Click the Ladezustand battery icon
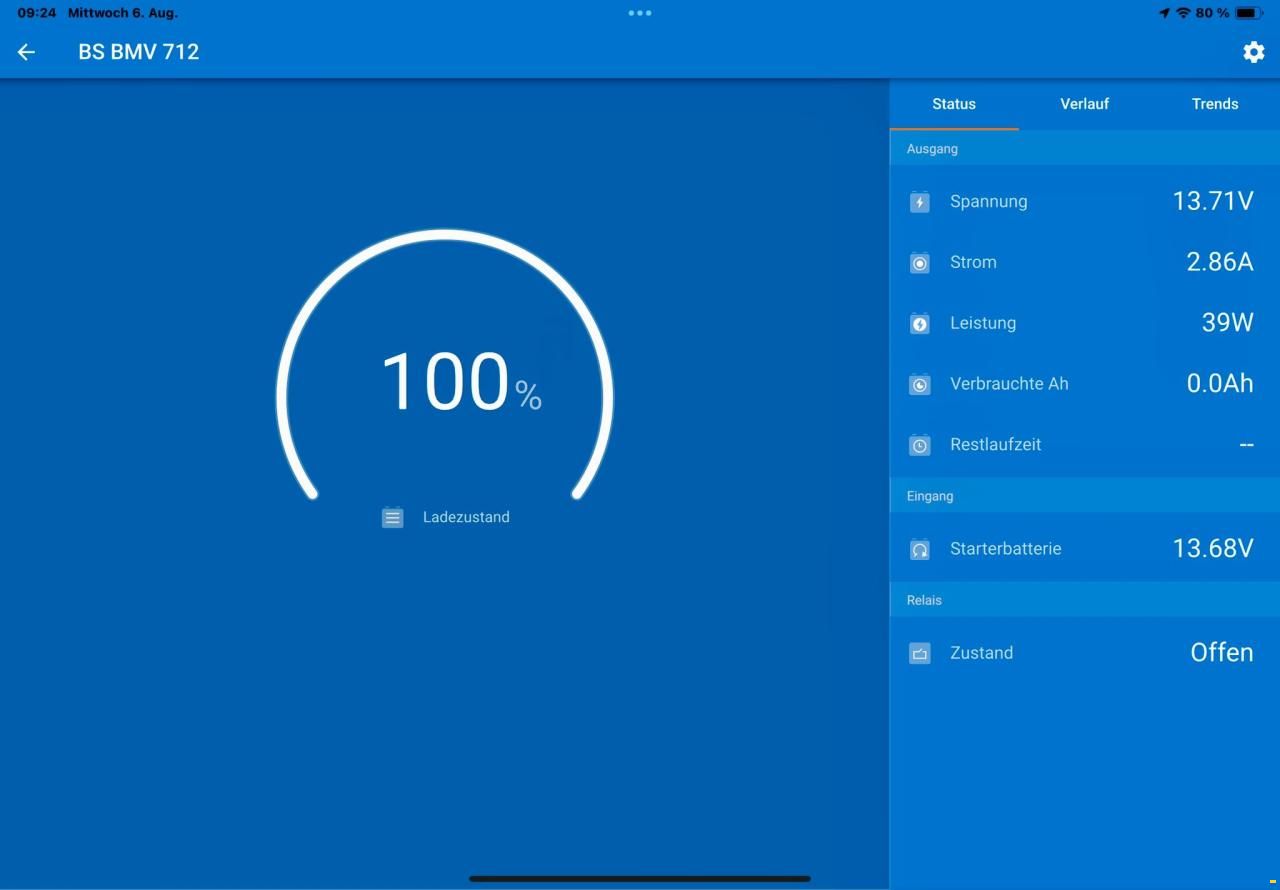Screen dimensions: 1280x890 pyautogui.click(x=393, y=517)
